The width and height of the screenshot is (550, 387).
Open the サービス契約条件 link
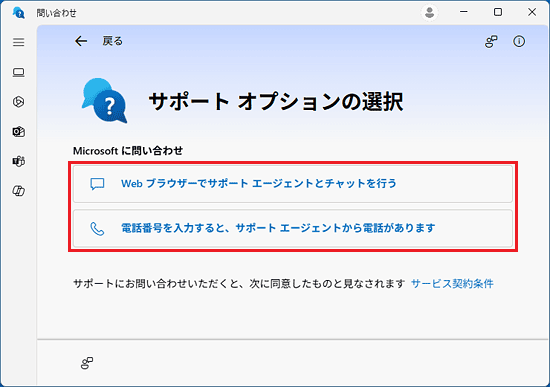(452, 283)
